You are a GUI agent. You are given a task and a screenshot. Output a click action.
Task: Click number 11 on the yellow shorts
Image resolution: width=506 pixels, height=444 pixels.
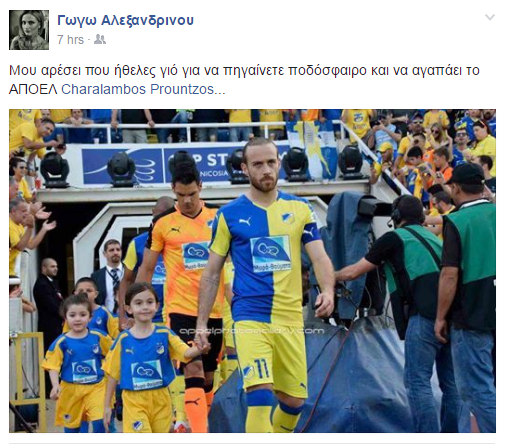262,368
